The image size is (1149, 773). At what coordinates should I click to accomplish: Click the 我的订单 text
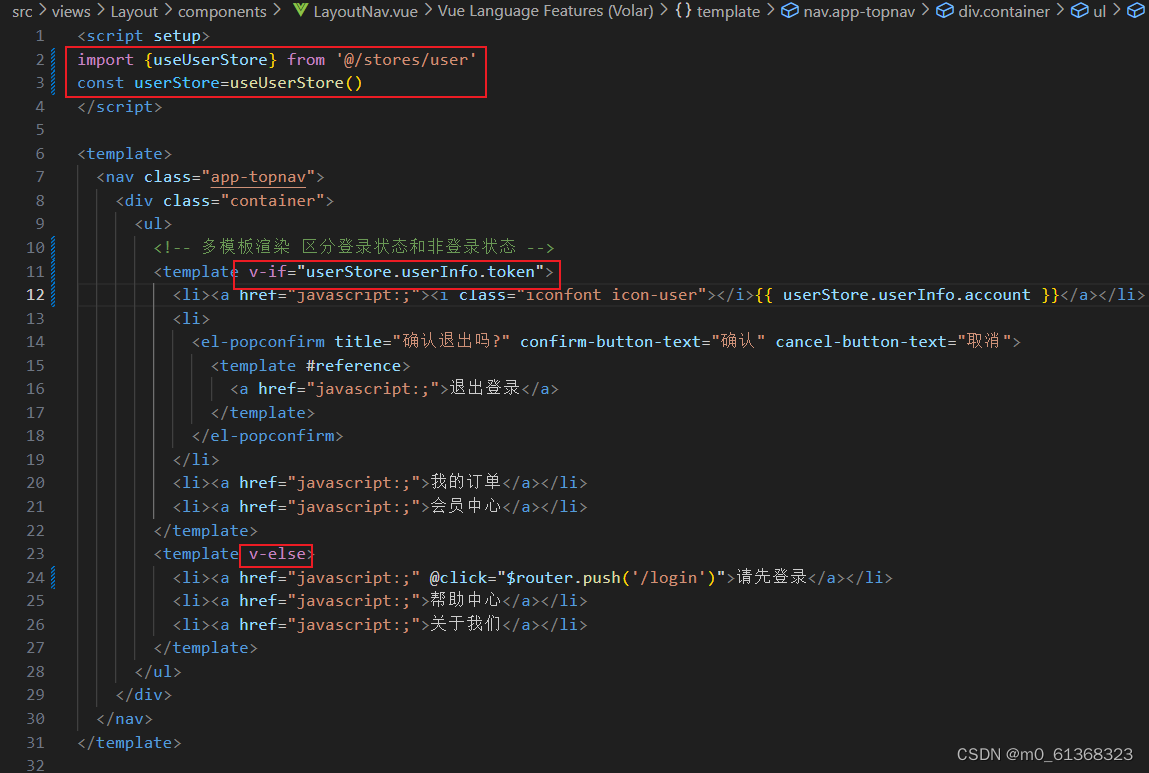tap(465, 482)
